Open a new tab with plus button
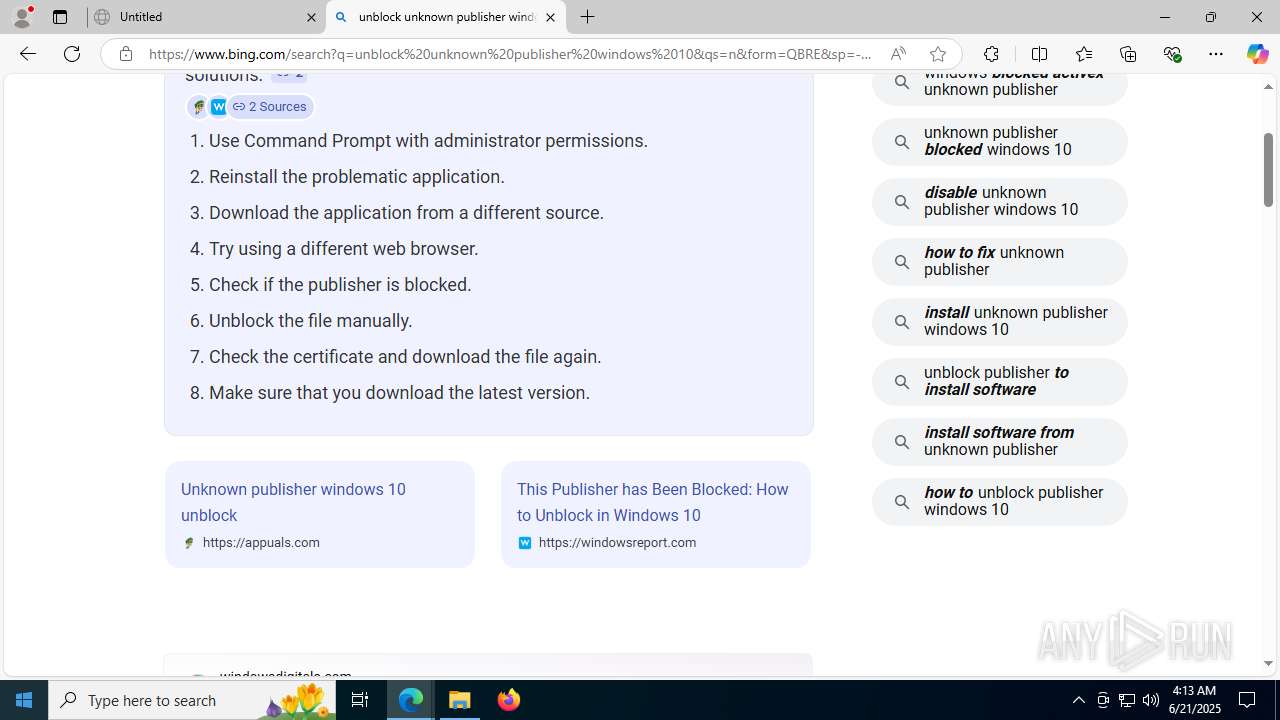The image size is (1280, 720). coord(588,17)
